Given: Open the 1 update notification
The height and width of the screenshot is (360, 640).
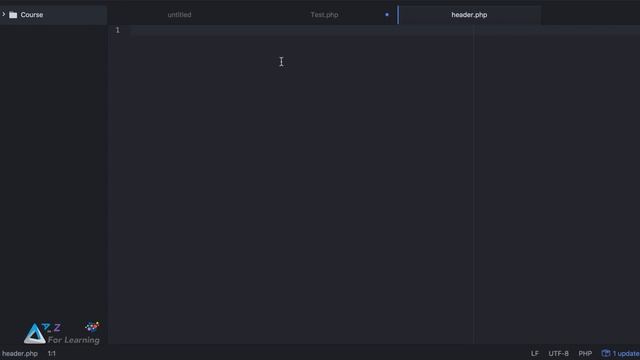Looking at the screenshot, I should (x=621, y=353).
